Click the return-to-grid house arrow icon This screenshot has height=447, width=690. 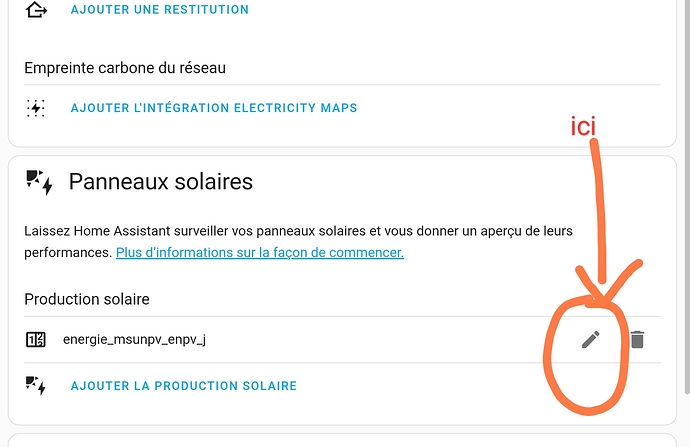tap(36, 10)
